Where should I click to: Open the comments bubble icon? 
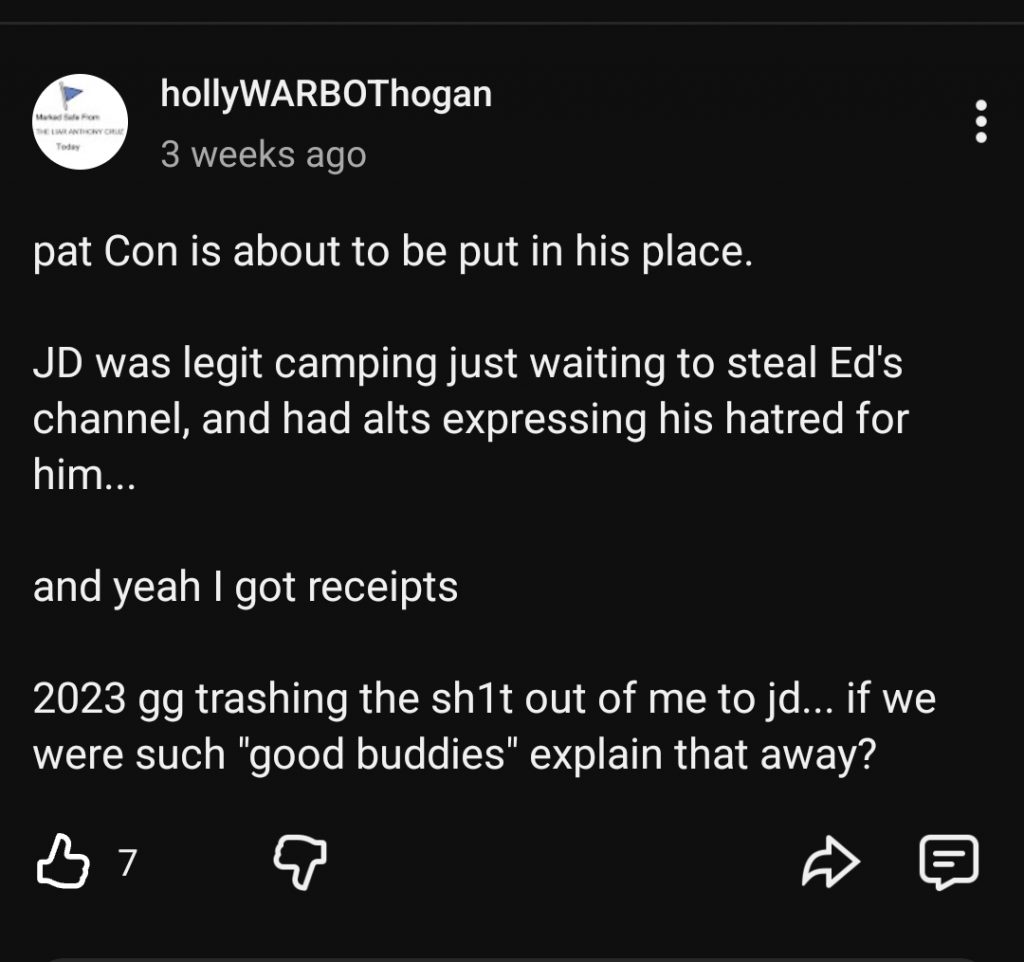point(948,861)
